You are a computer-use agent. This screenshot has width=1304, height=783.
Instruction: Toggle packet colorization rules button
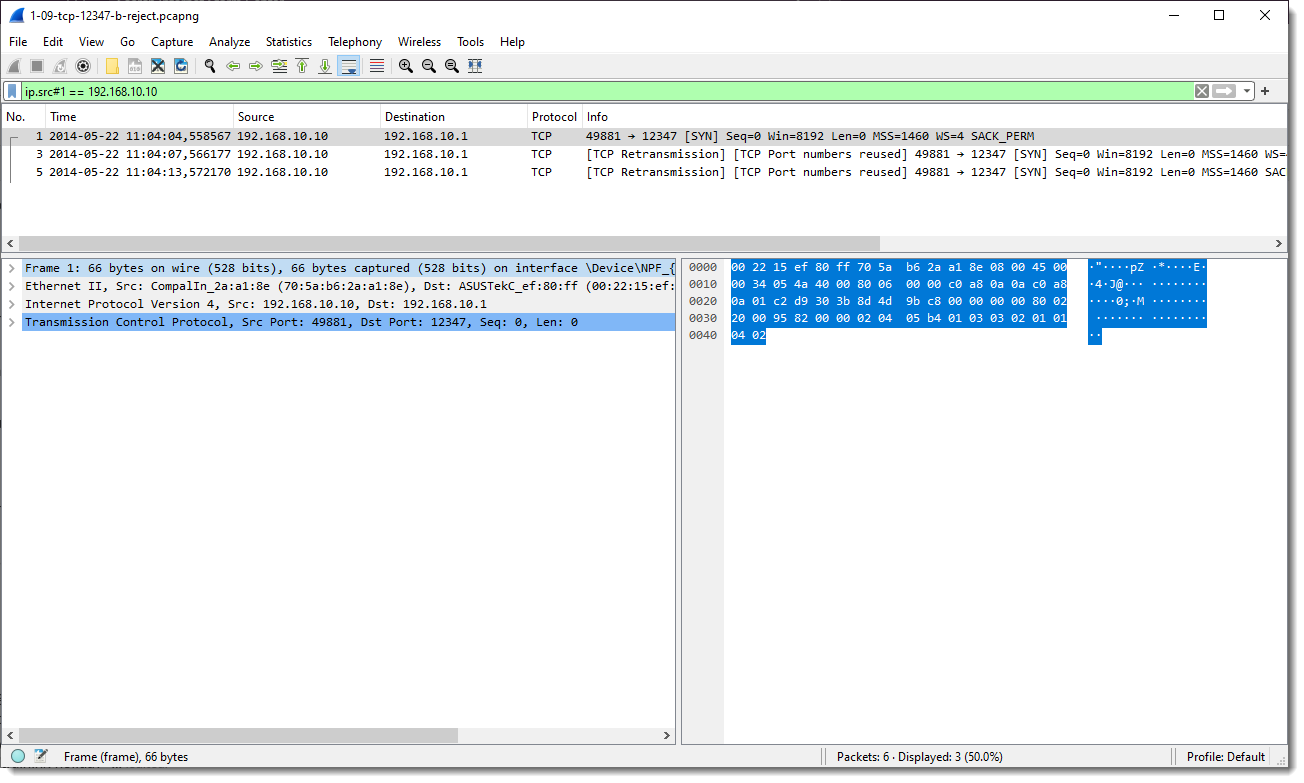coord(377,66)
